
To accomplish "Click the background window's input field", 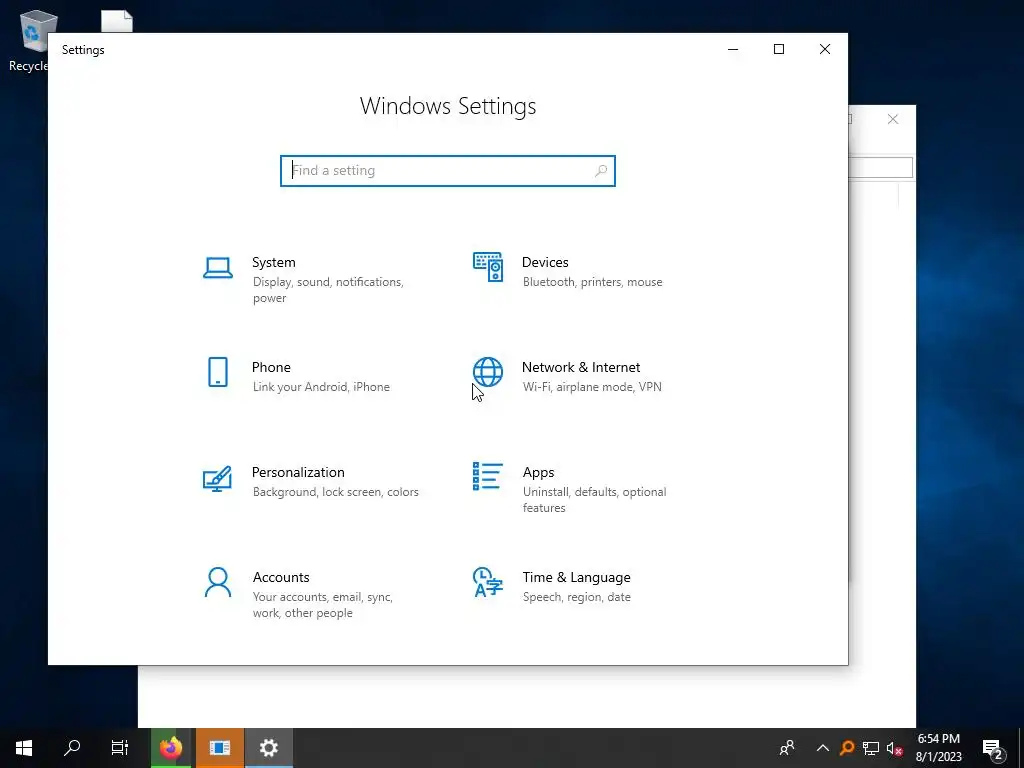I will (880, 167).
